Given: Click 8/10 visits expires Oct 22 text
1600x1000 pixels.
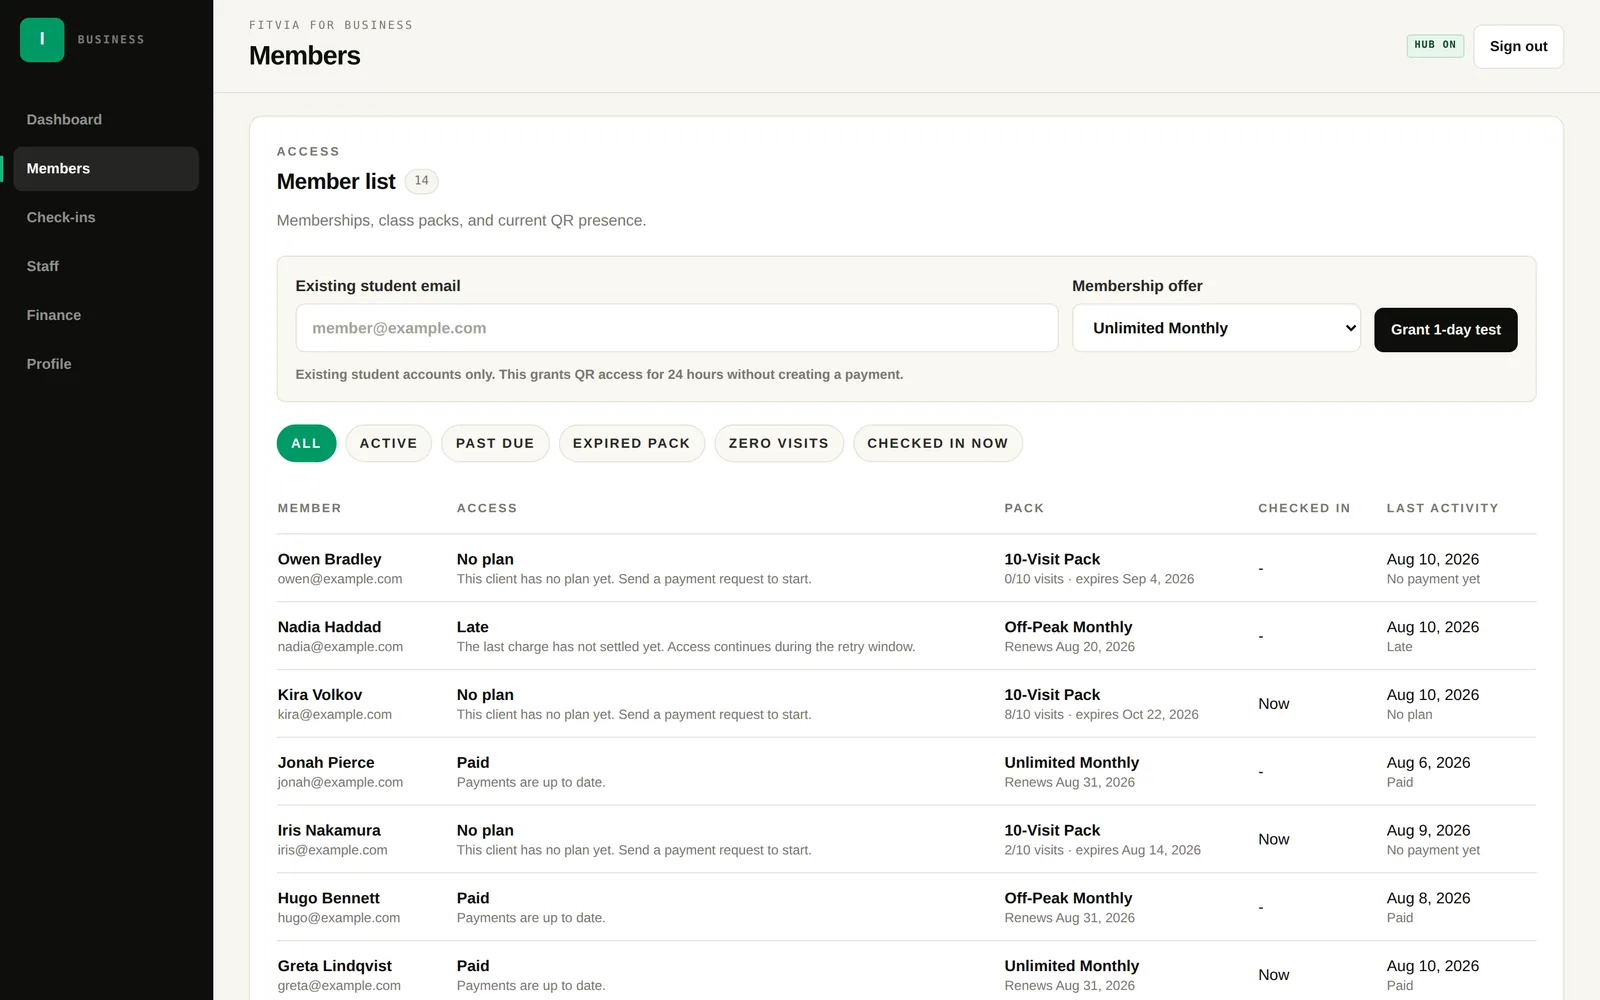Looking at the screenshot, I should click(1102, 715).
